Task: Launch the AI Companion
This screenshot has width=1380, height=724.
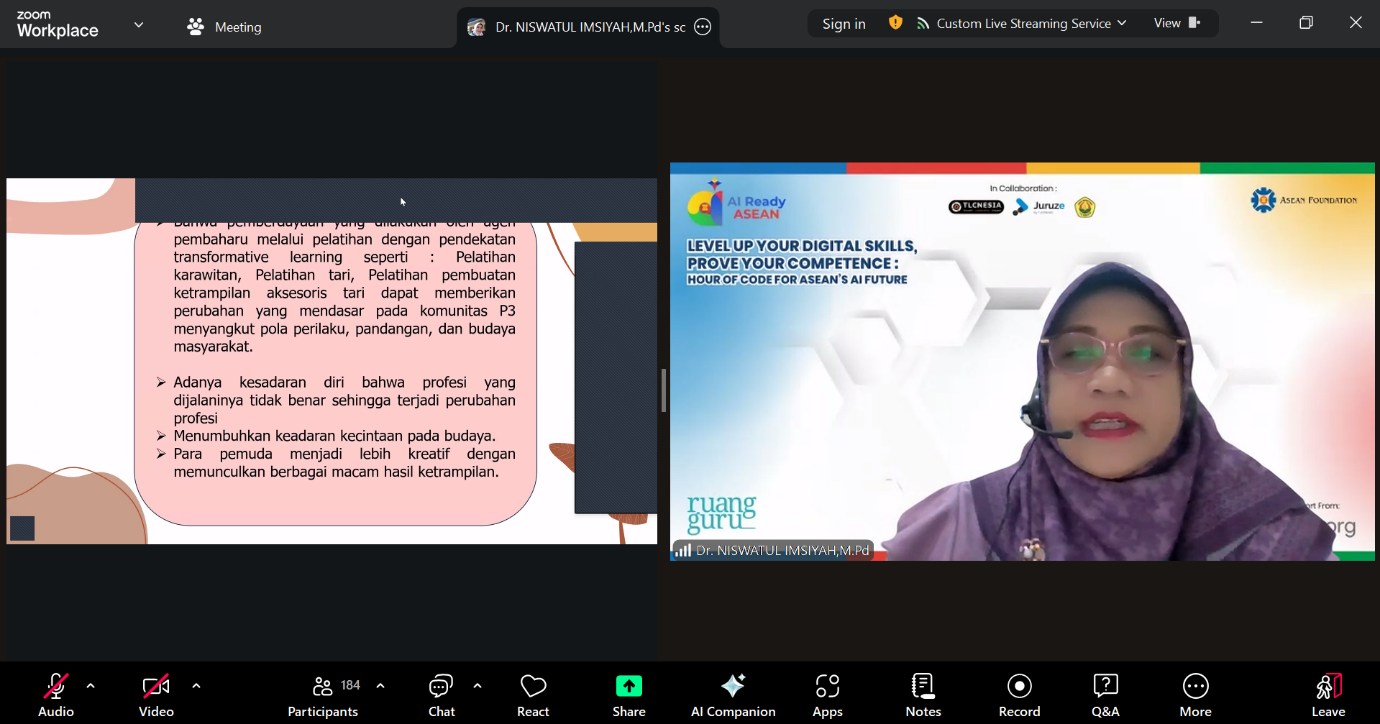Action: [733, 695]
